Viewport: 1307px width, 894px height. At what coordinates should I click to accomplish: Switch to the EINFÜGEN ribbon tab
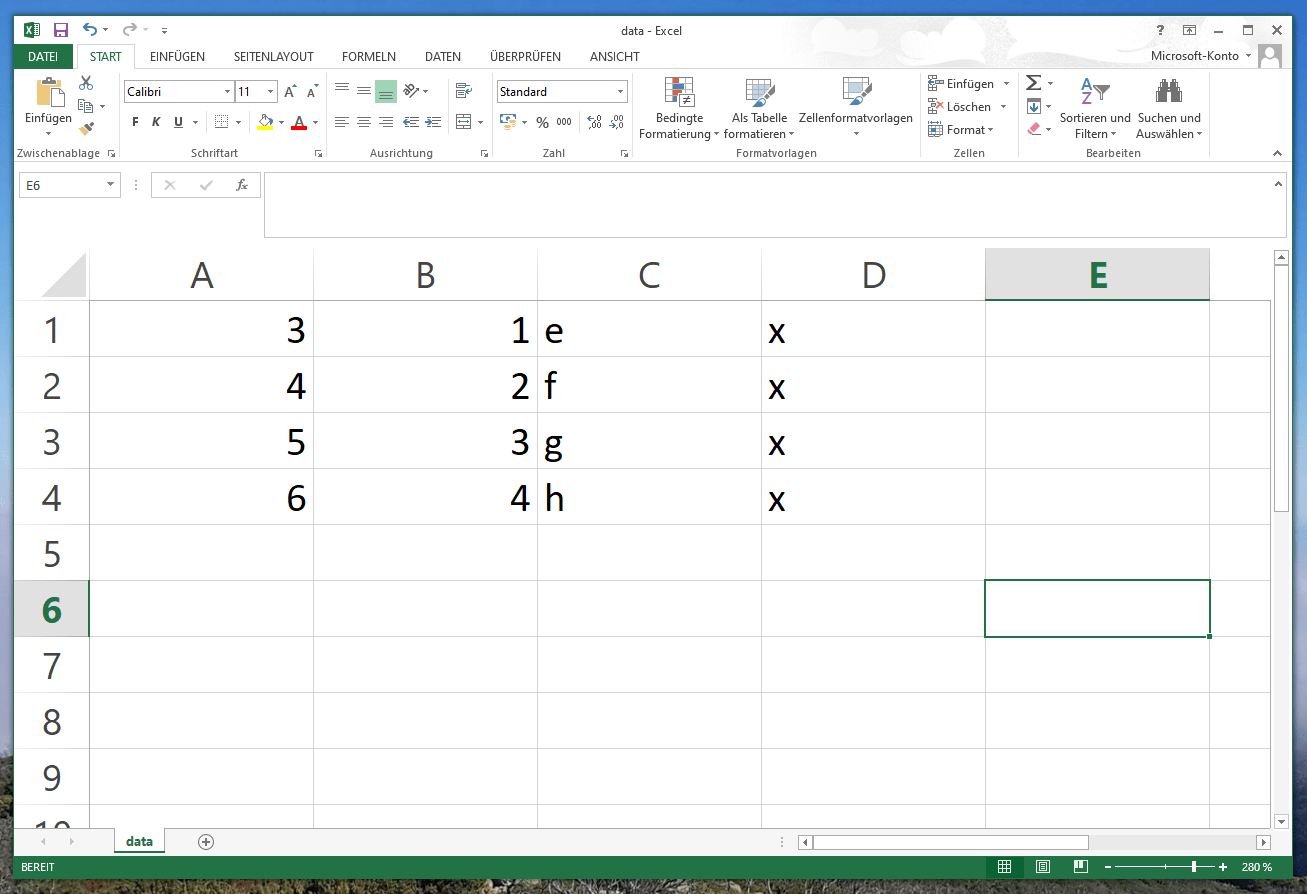pyautogui.click(x=176, y=56)
